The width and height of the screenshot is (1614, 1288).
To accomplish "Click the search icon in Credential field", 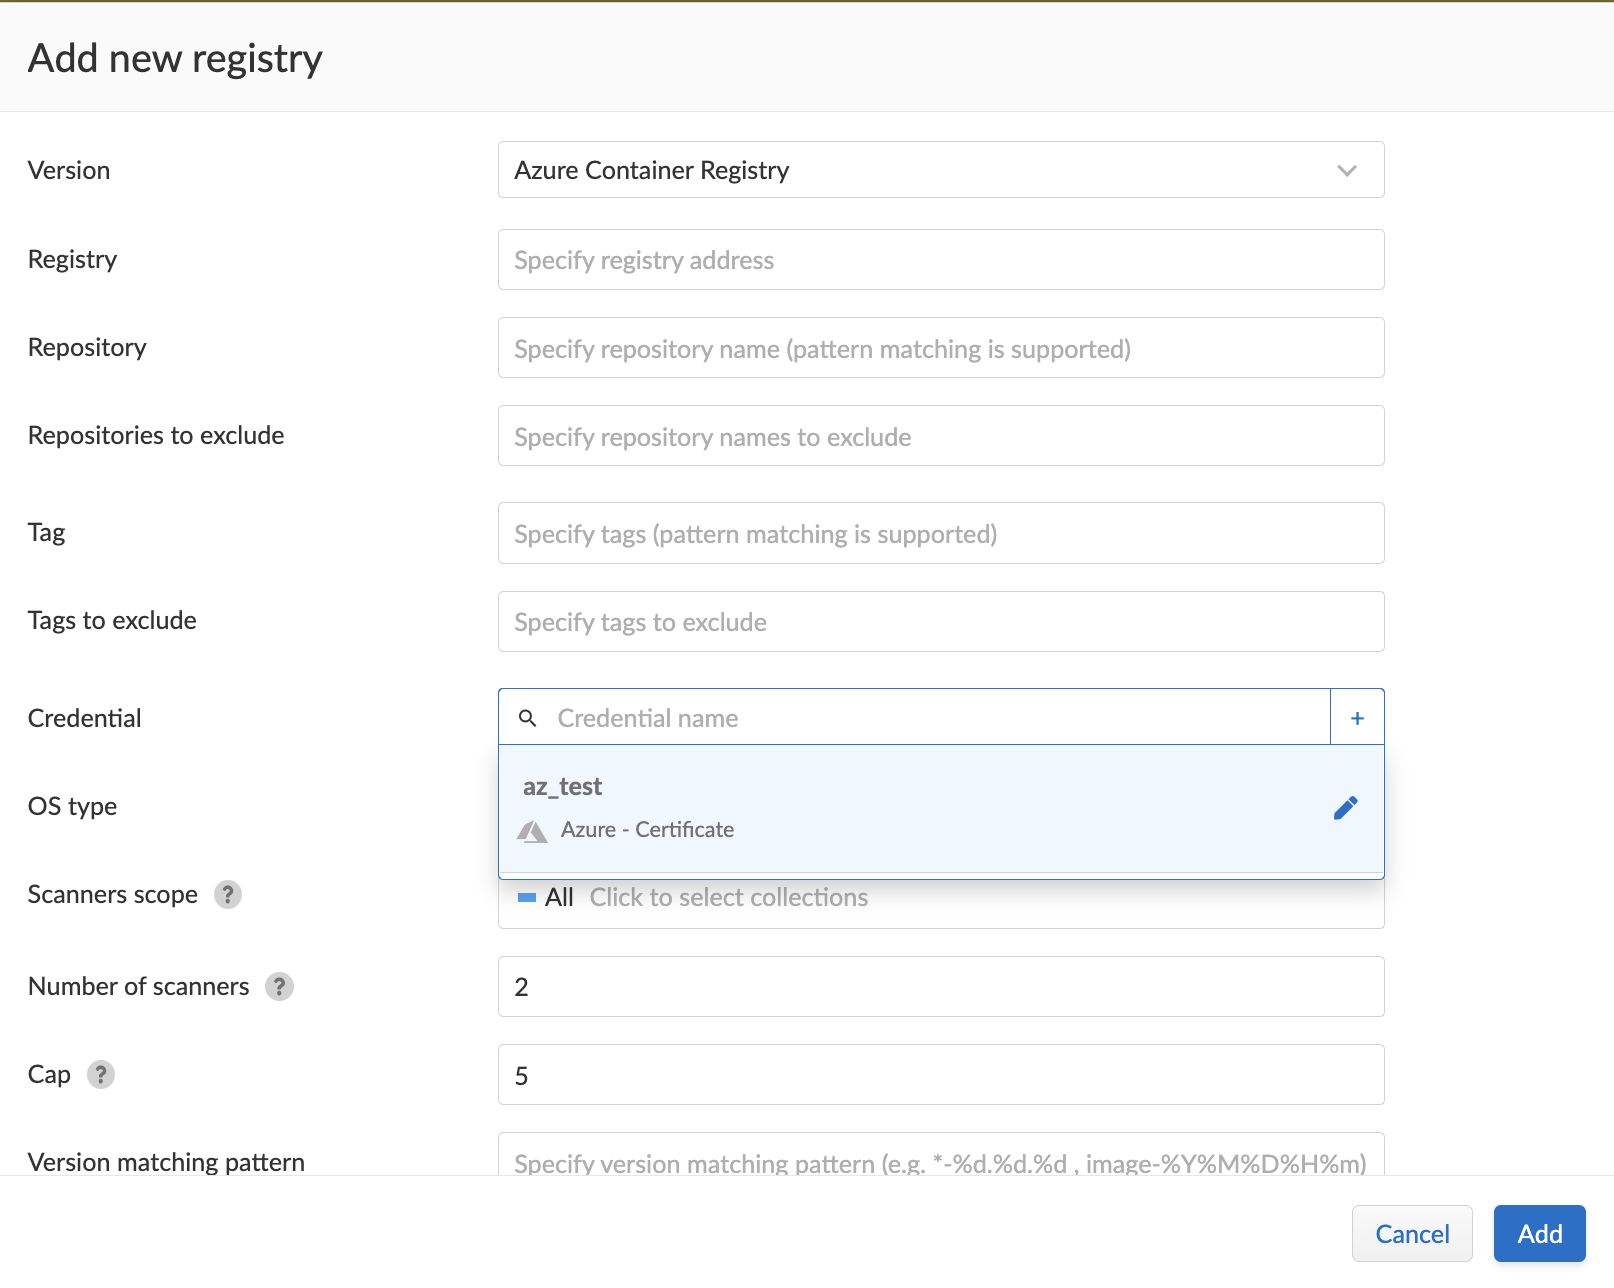I will coord(528,718).
